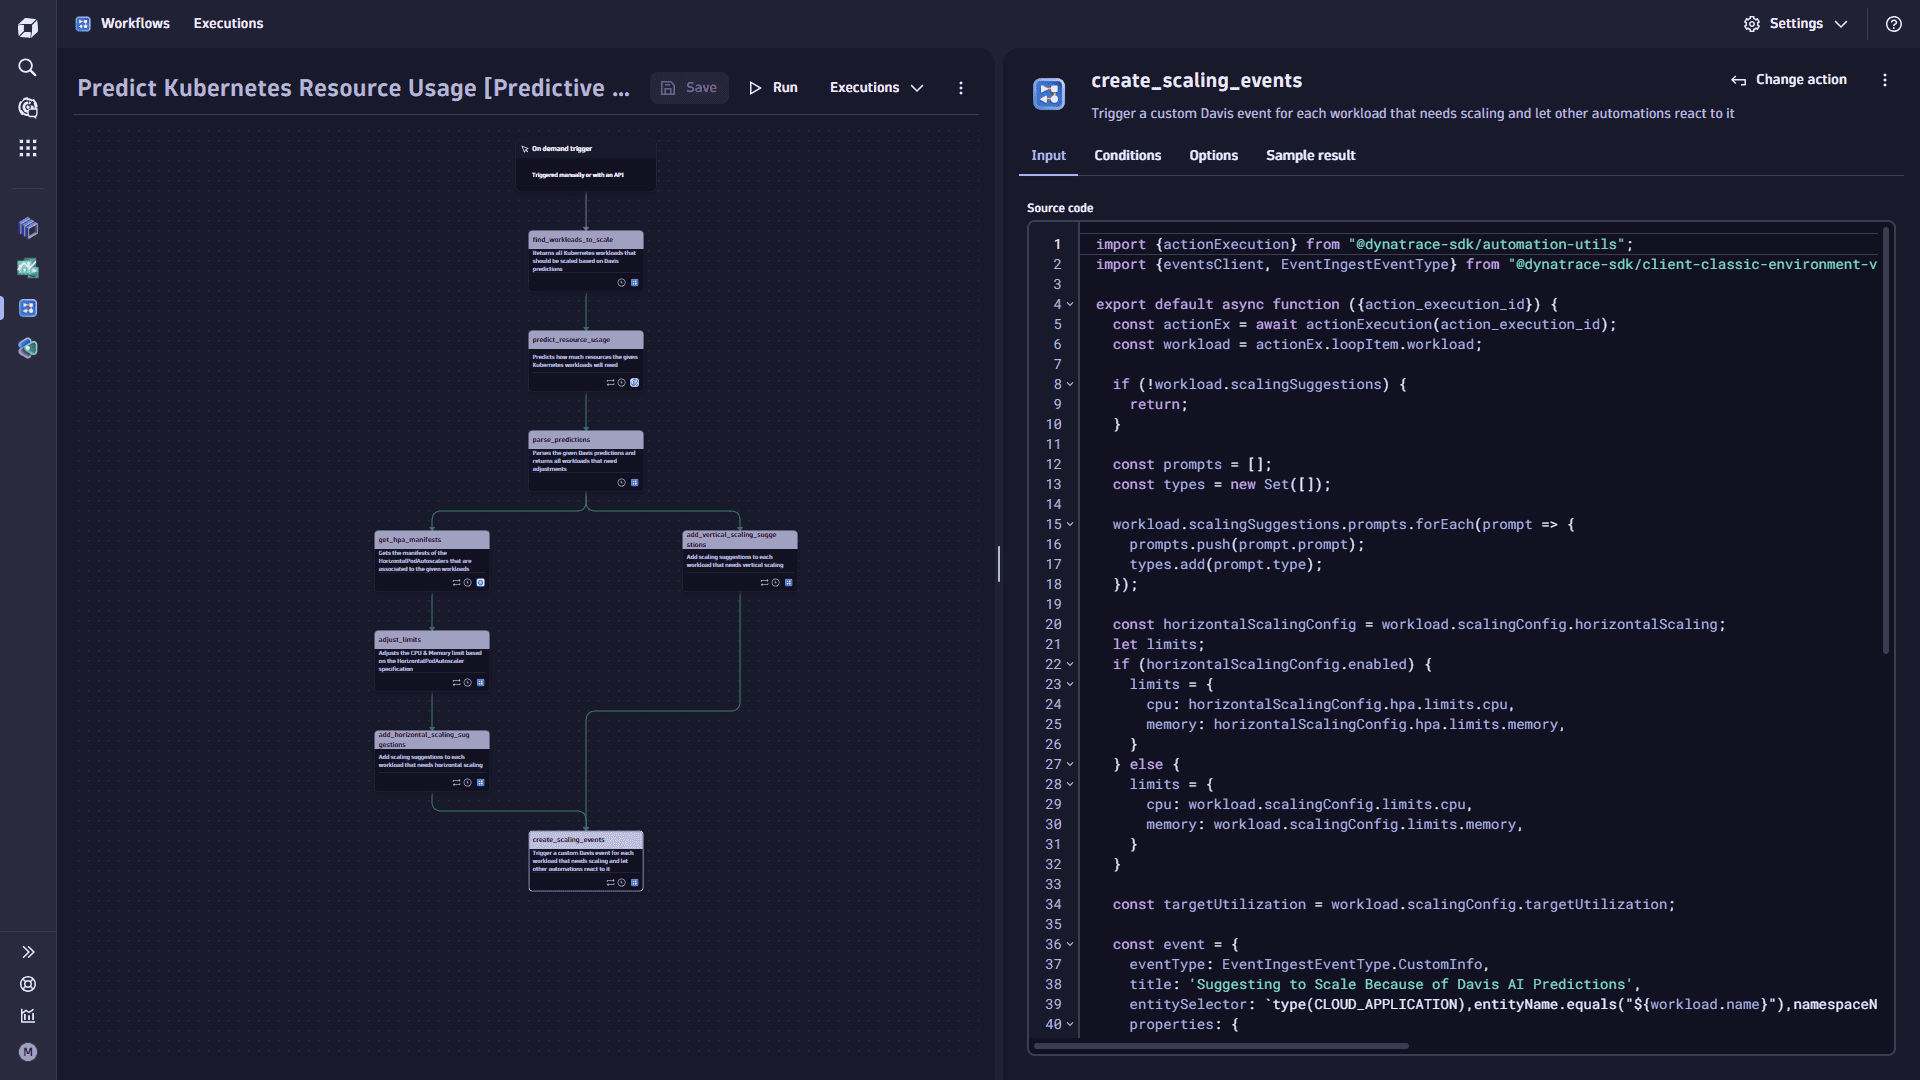Fold the event object at line 36
The image size is (1920, 1080).
1070,944
